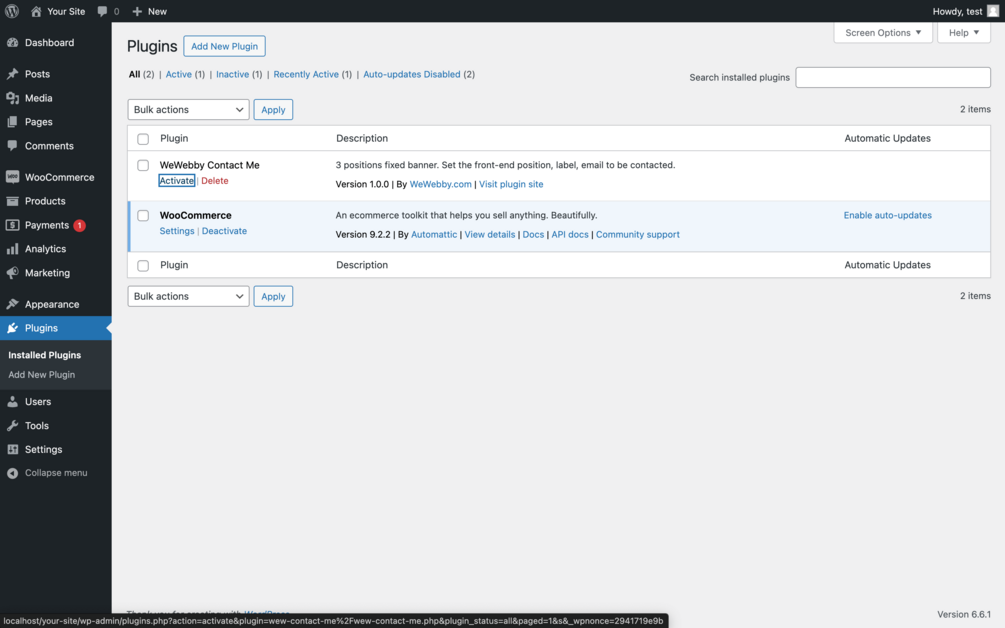Click the plus icon next to New
The image size is (1005, 628).
point(137,12)
